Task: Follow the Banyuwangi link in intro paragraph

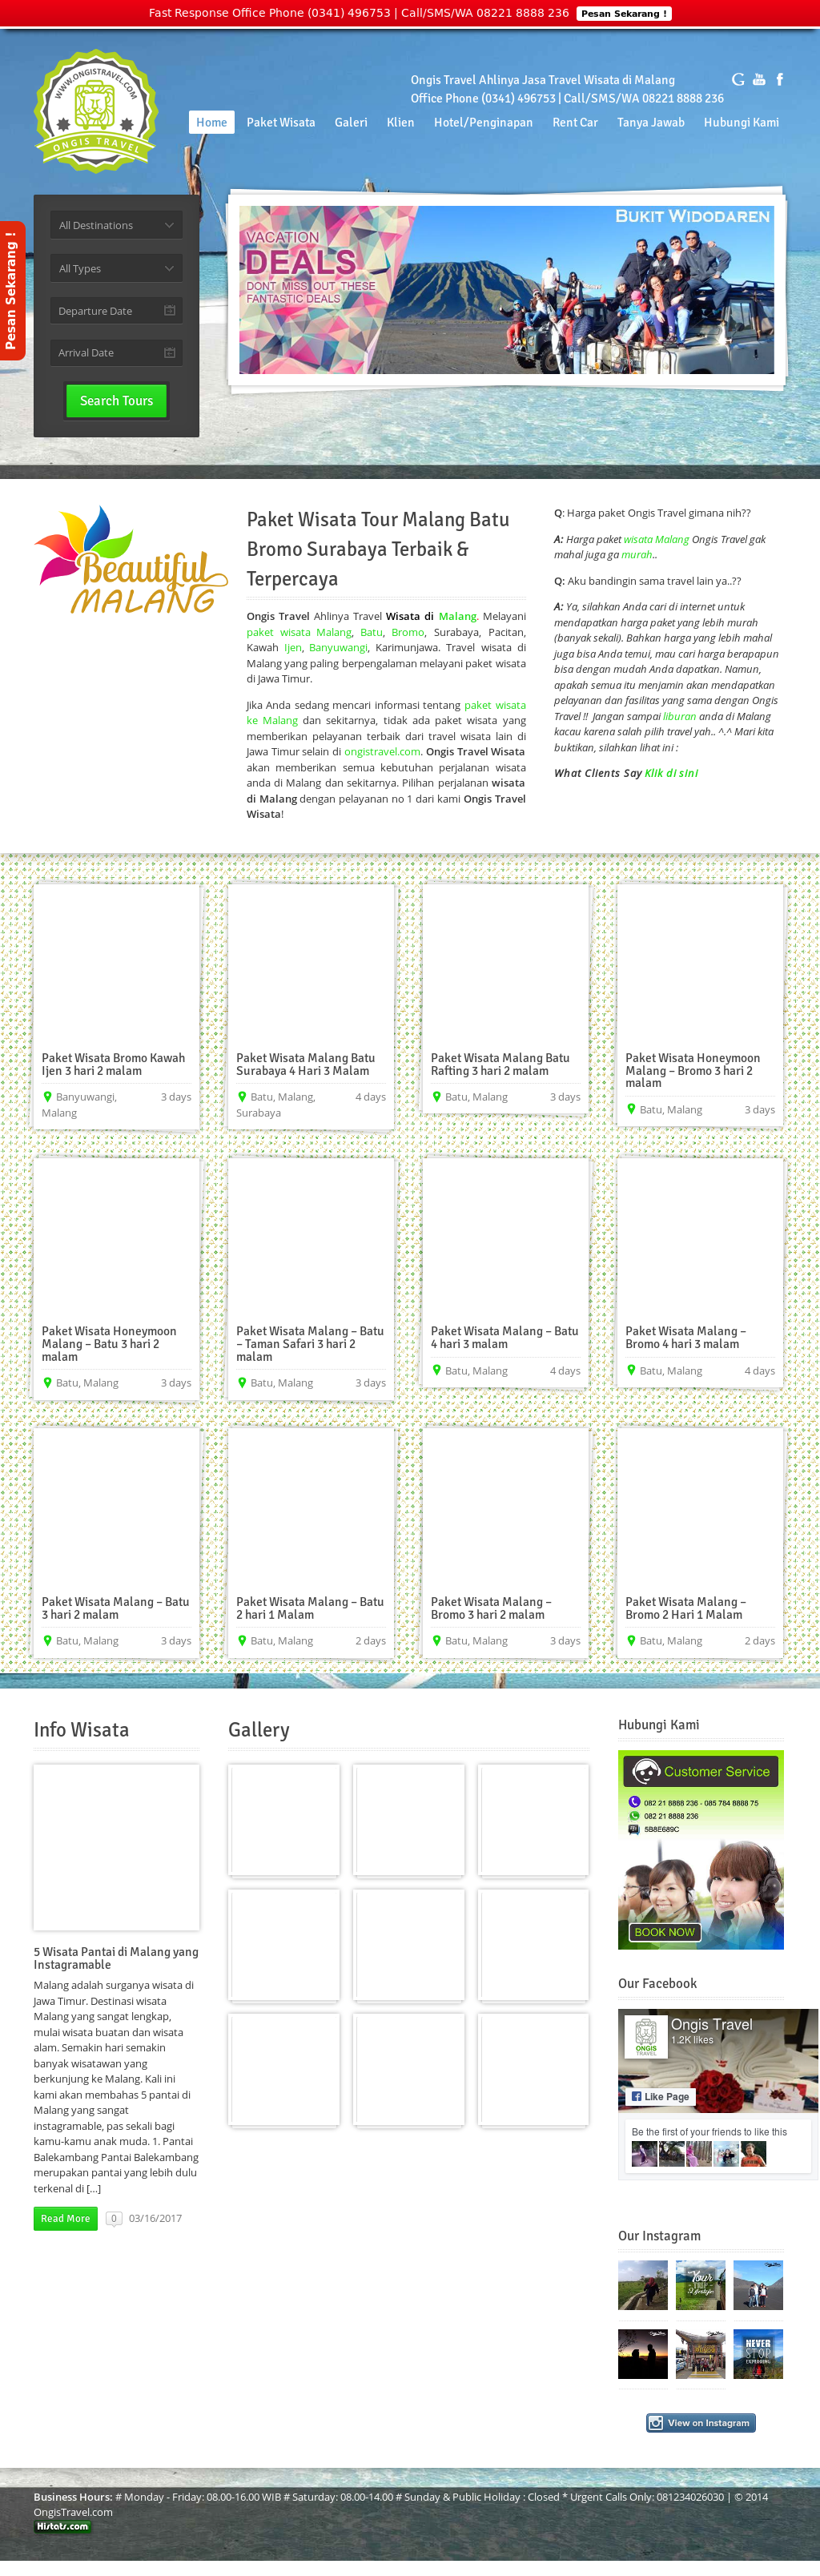Action: [x=337, y=647]
